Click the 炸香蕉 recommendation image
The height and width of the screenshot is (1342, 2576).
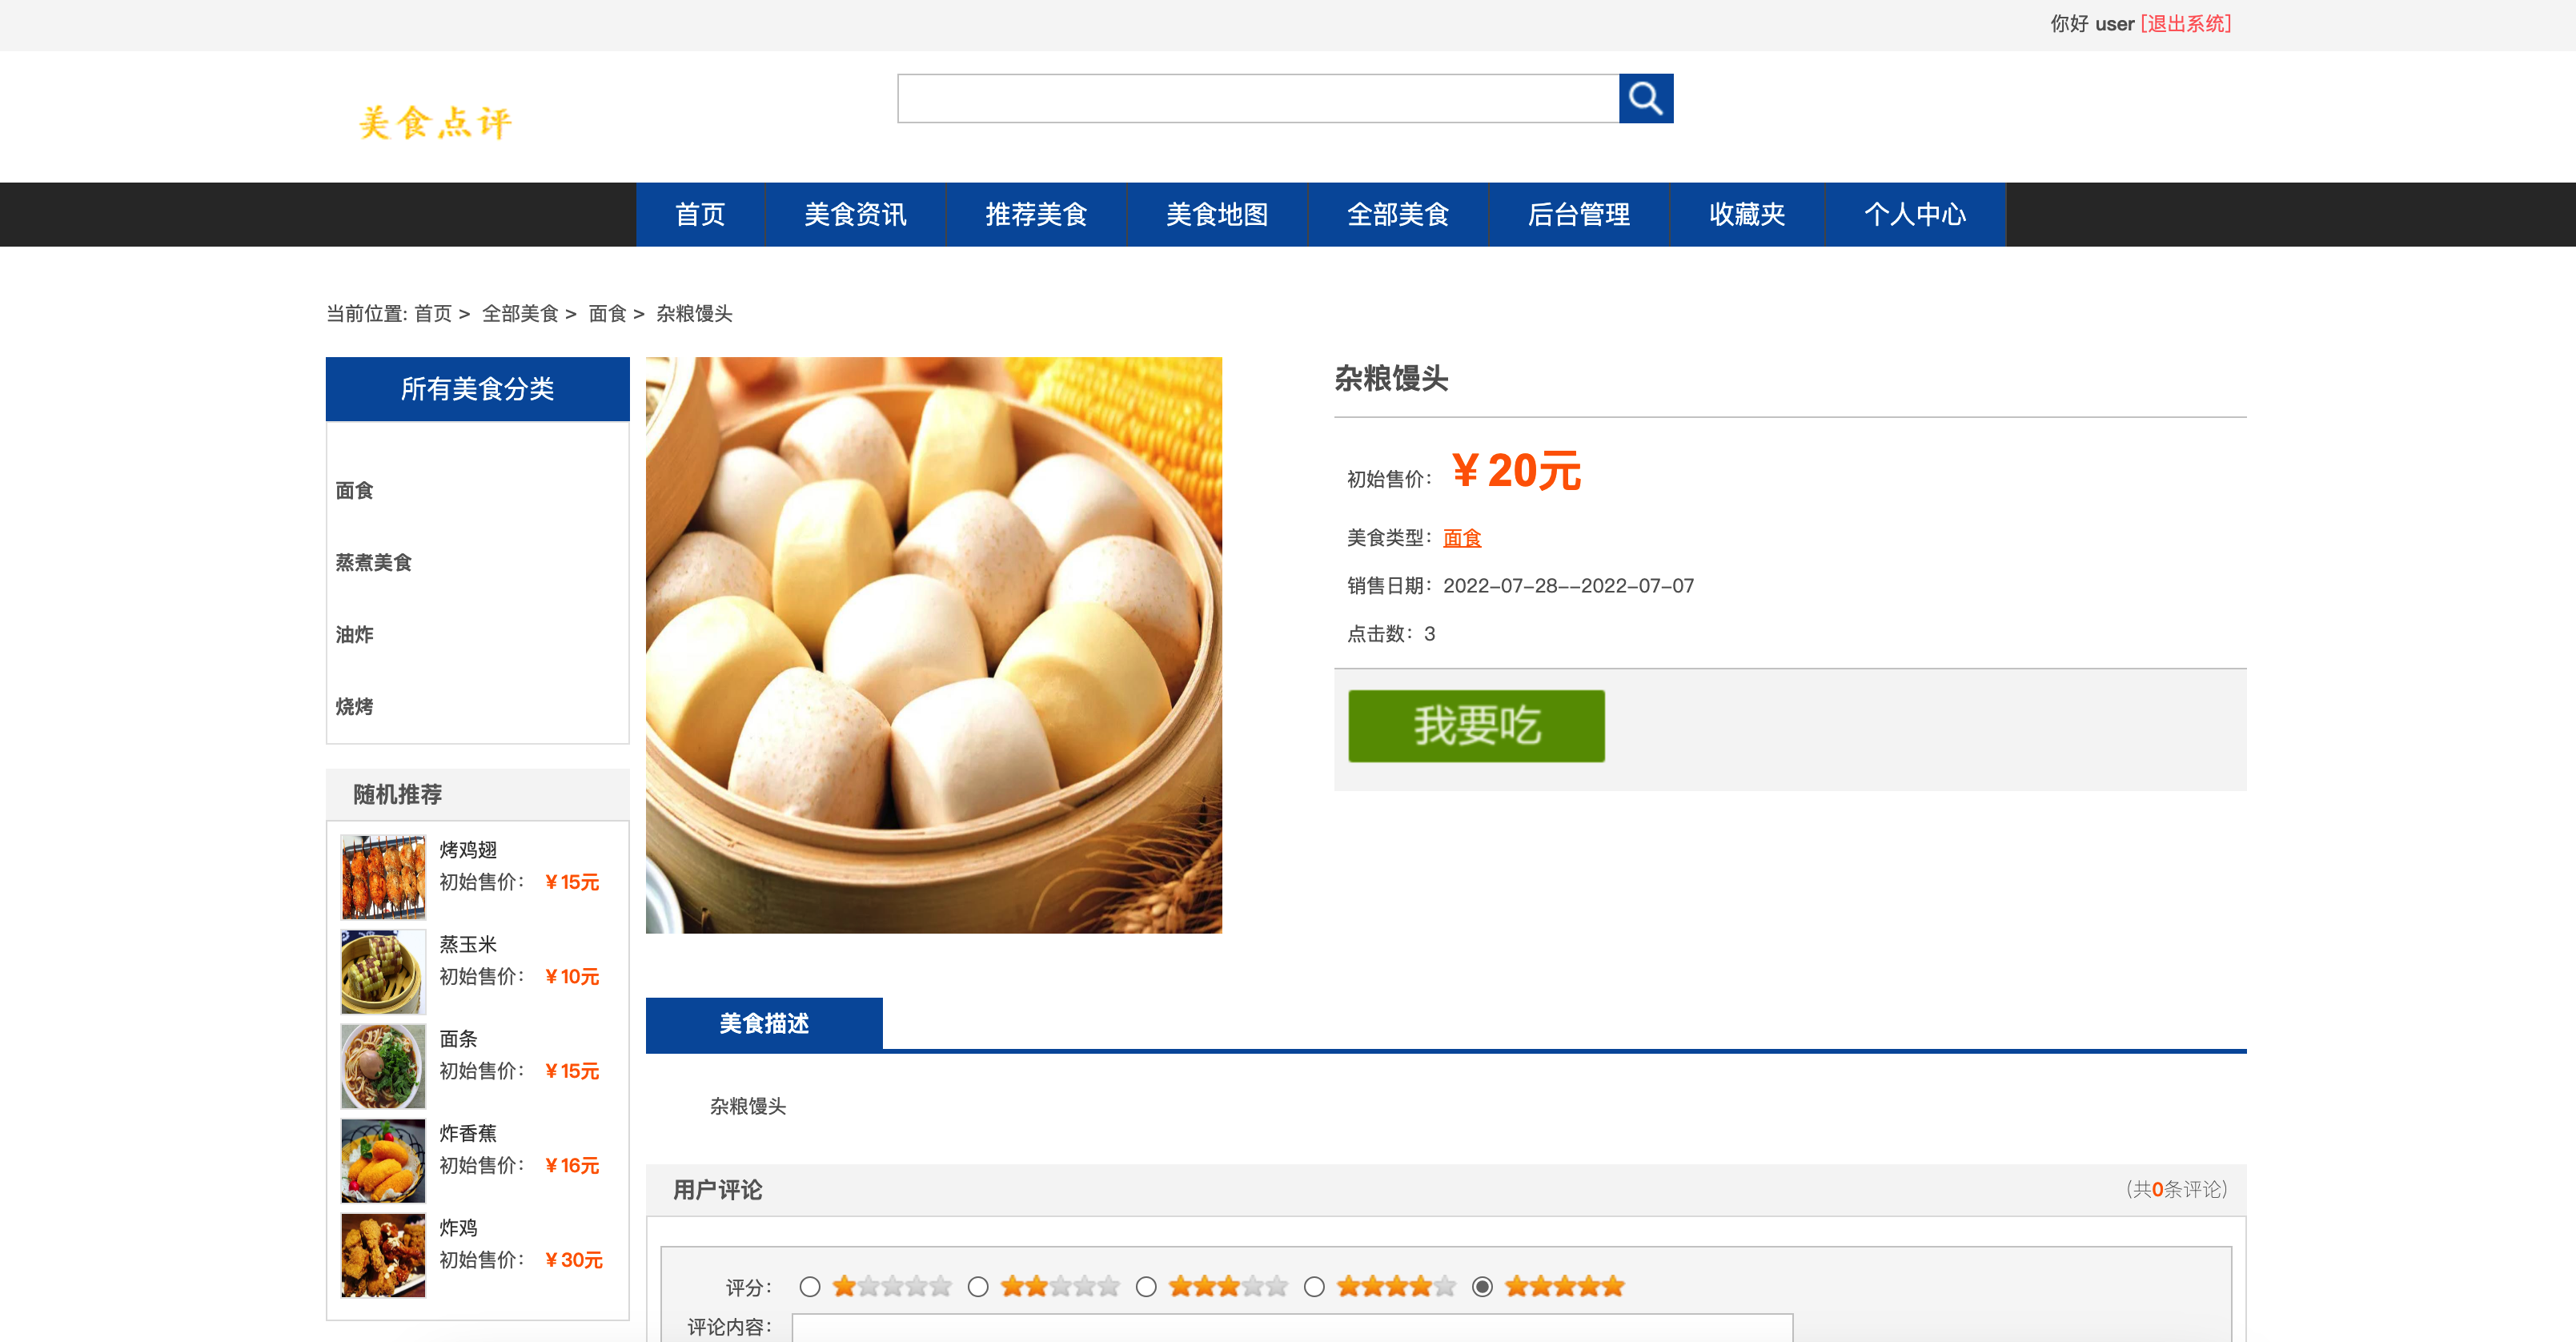coord(383,1160)
